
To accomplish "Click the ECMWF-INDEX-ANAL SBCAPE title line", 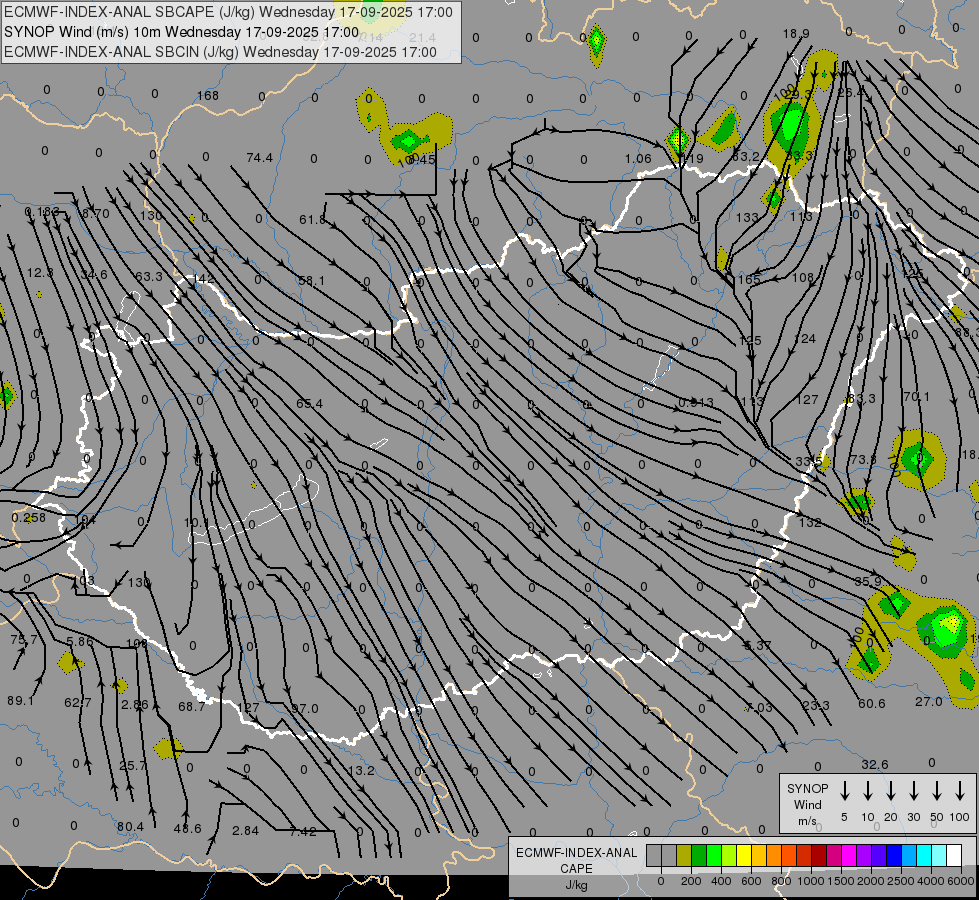I will click(228, 12).
